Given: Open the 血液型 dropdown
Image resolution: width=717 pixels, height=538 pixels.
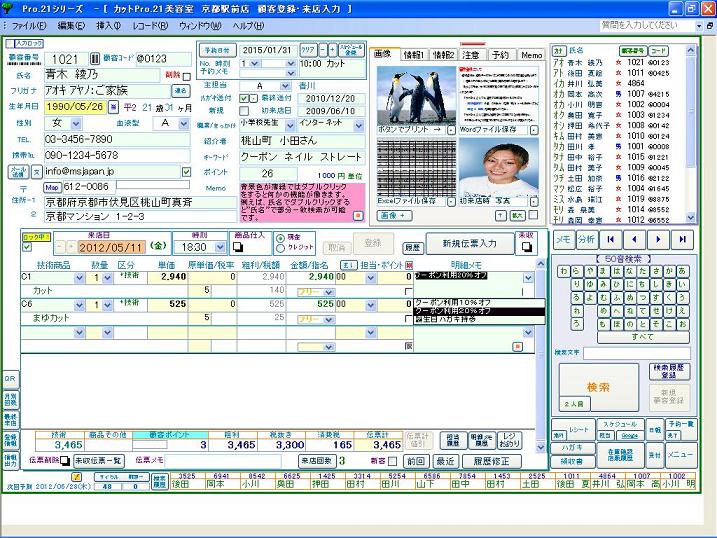Looking at the screenshot, I should tap(183, 123).
